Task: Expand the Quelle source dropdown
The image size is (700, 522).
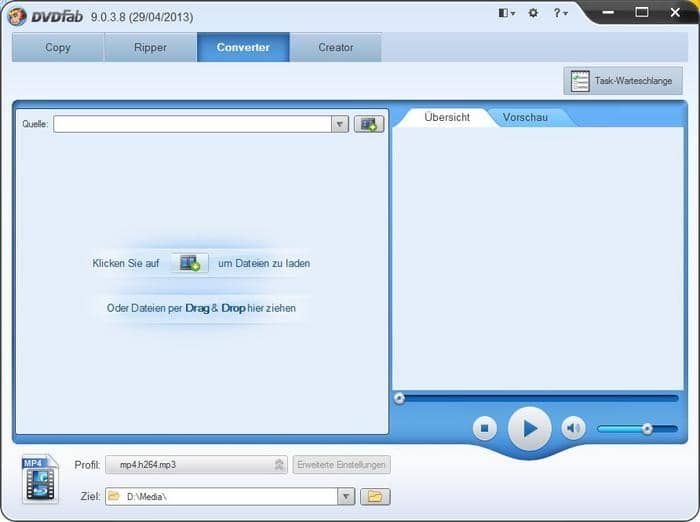Action: coord(340,124)
